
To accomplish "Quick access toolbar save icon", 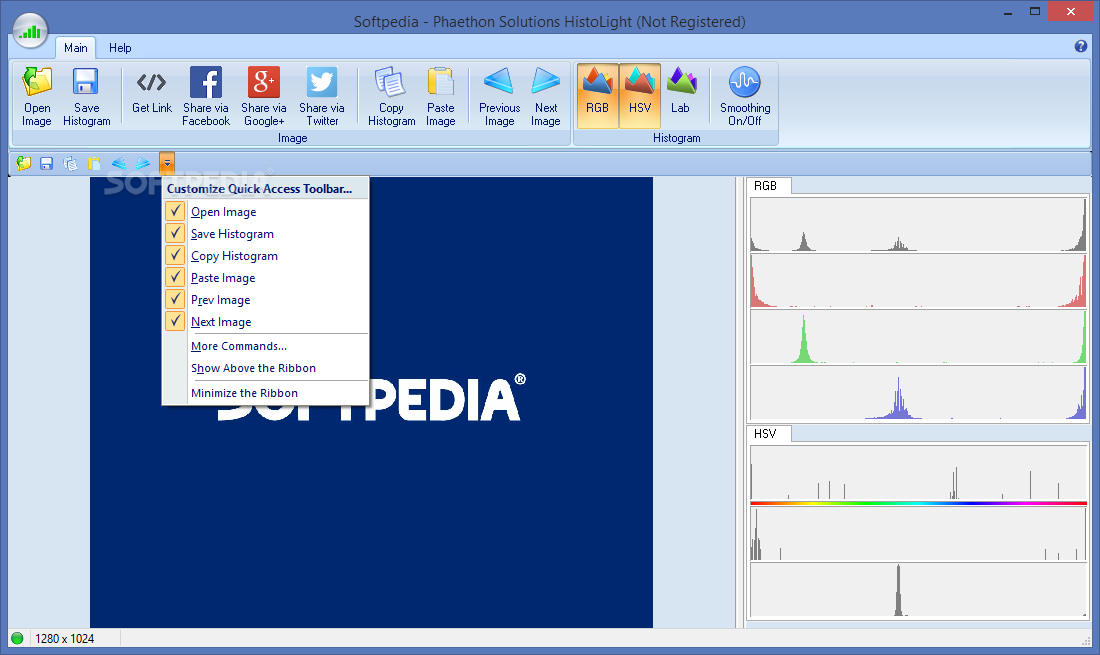I will coord(46,163).
